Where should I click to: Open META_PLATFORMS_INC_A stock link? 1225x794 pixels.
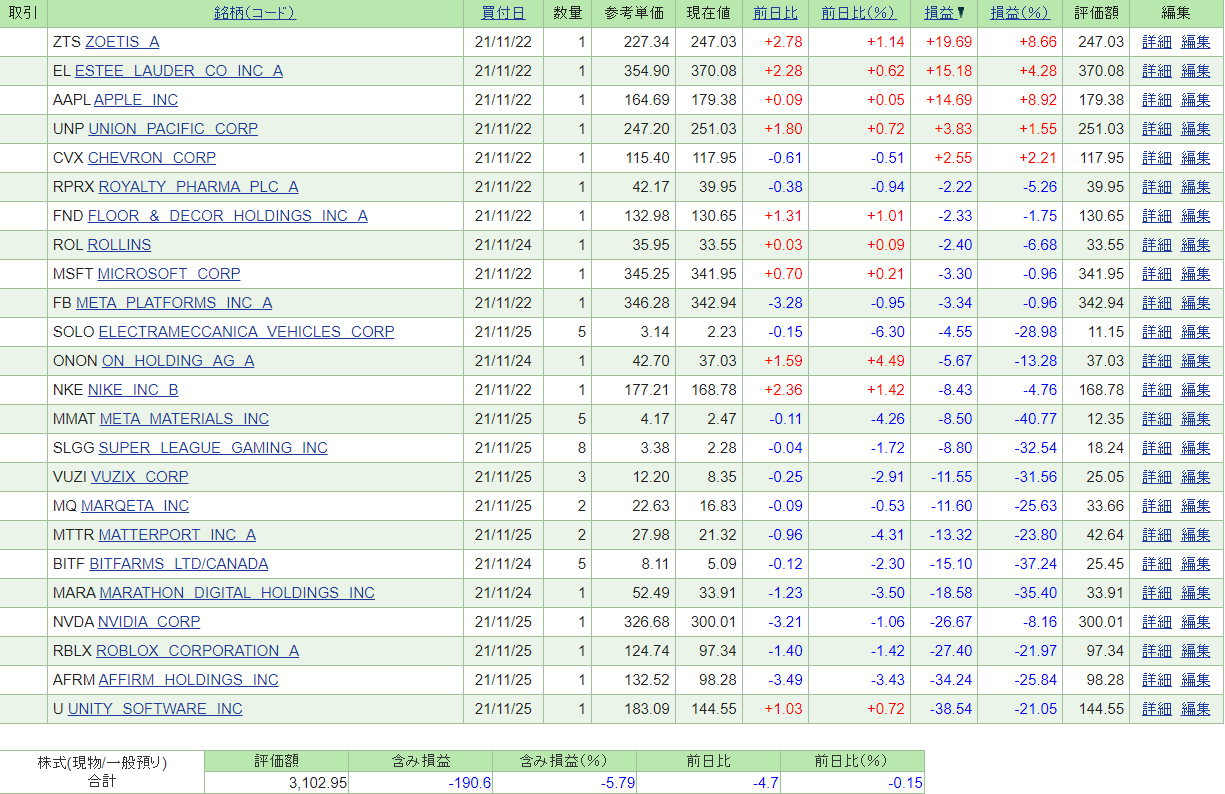point(174,303)
